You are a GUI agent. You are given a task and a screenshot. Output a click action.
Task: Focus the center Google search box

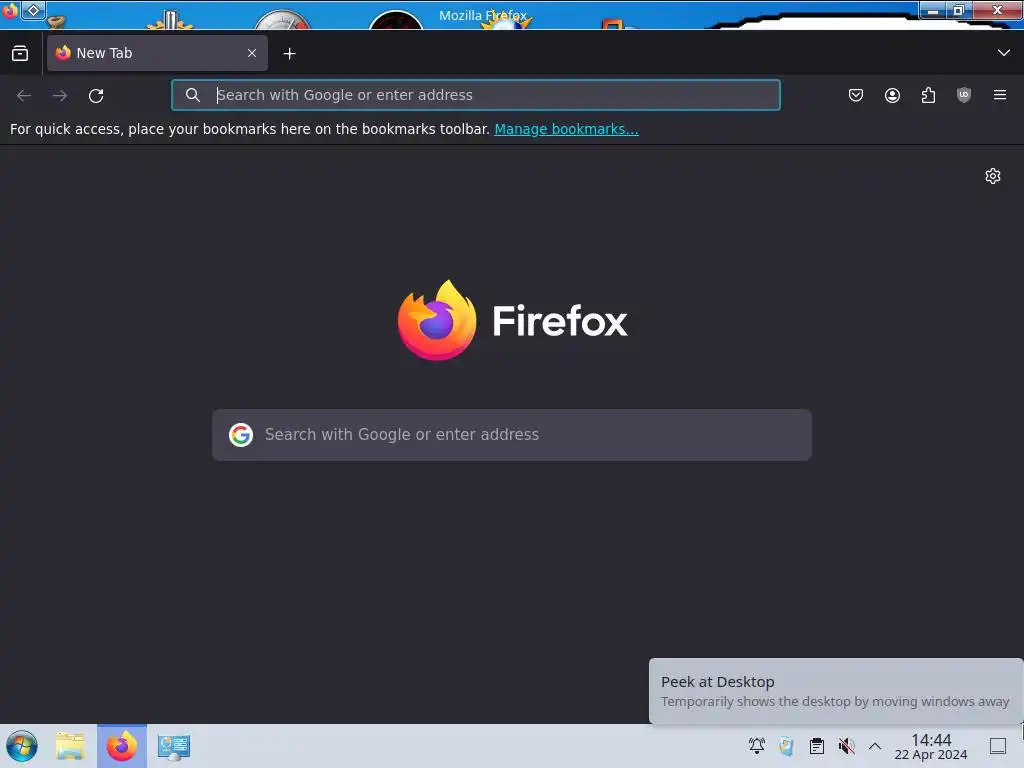coord(512,435)
